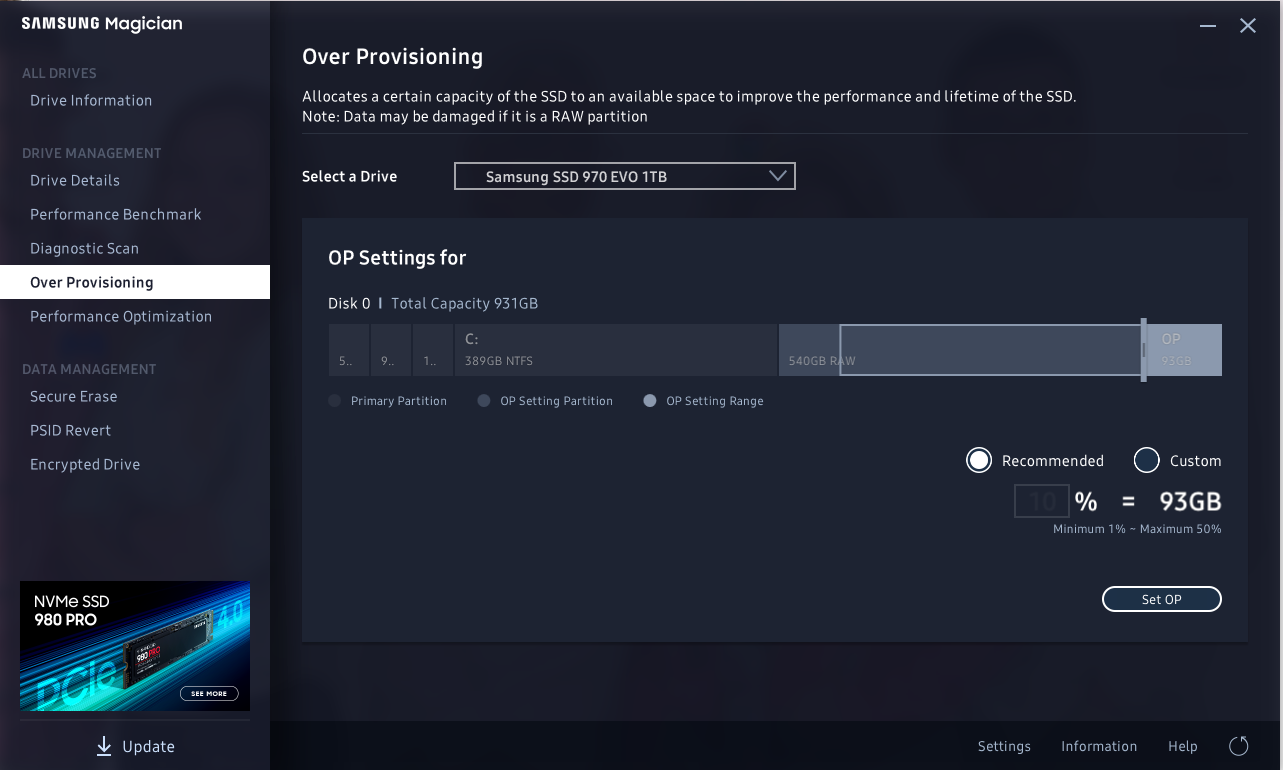Screen dimensions: 1283x770
Task: Open Settings from the bottom bar
Action: [x=1004, y=746]
